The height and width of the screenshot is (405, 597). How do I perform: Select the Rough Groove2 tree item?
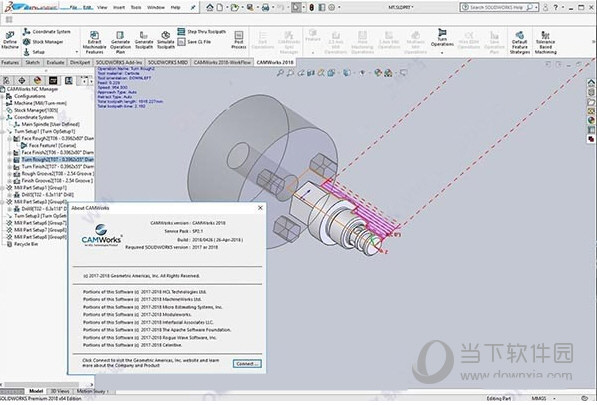(x=57, y=174)
